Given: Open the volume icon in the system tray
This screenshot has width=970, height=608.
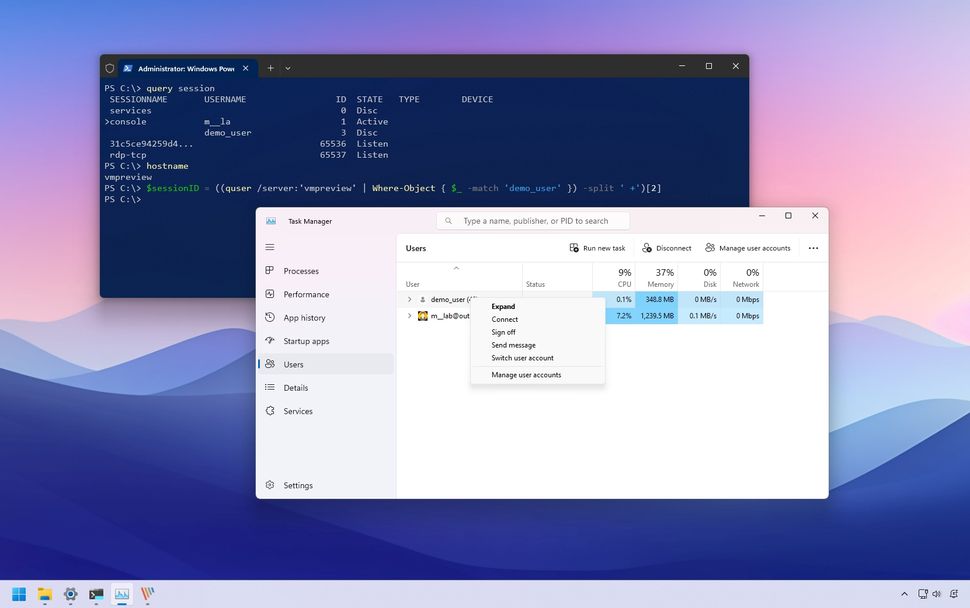Looking at the screenshot, I should 935,593.
